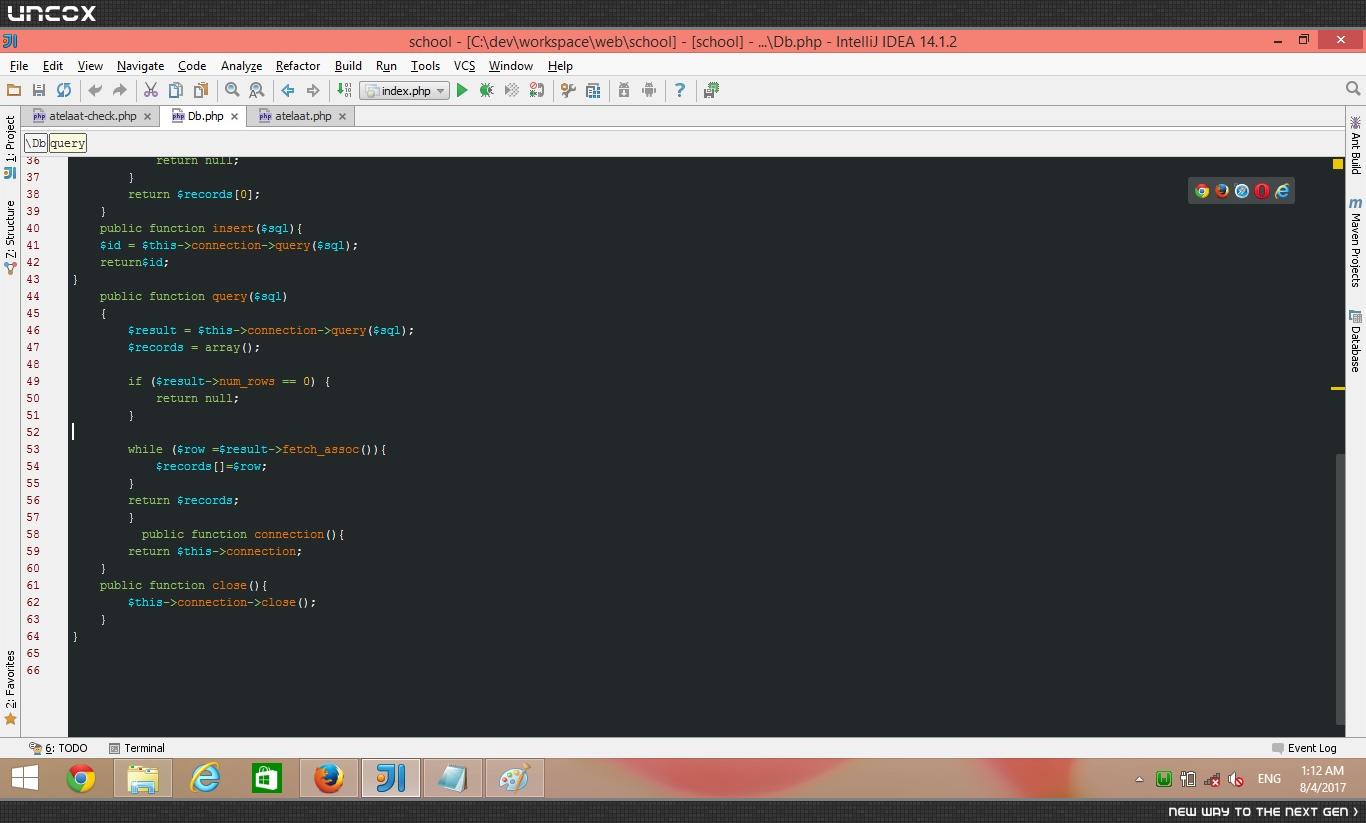Click the yellow inspection indicator square
This screenshot has width=1366, height=823.
tap(1338, 164)
